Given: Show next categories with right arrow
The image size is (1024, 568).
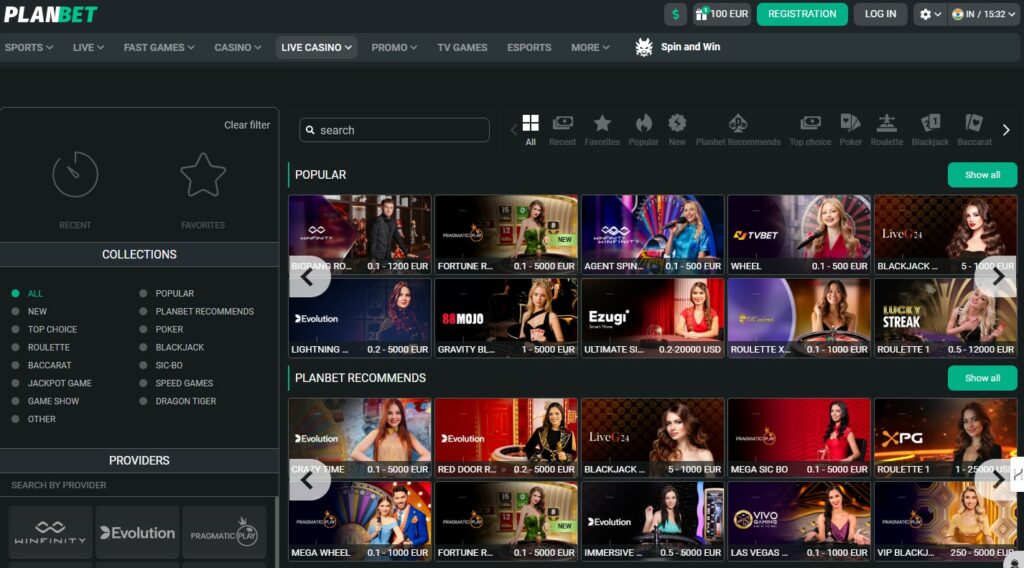Looking at the screenshot, I should coord(1006,130).
